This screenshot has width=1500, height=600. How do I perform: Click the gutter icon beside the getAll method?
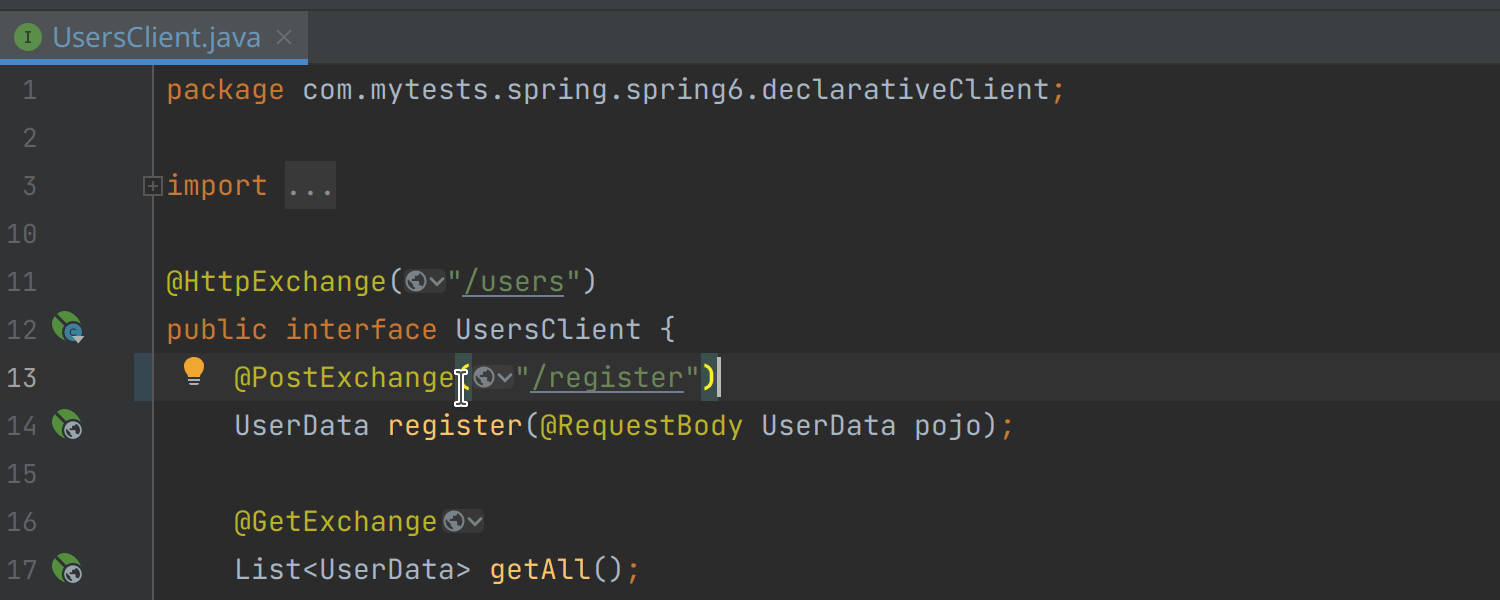tap(67, 569)
